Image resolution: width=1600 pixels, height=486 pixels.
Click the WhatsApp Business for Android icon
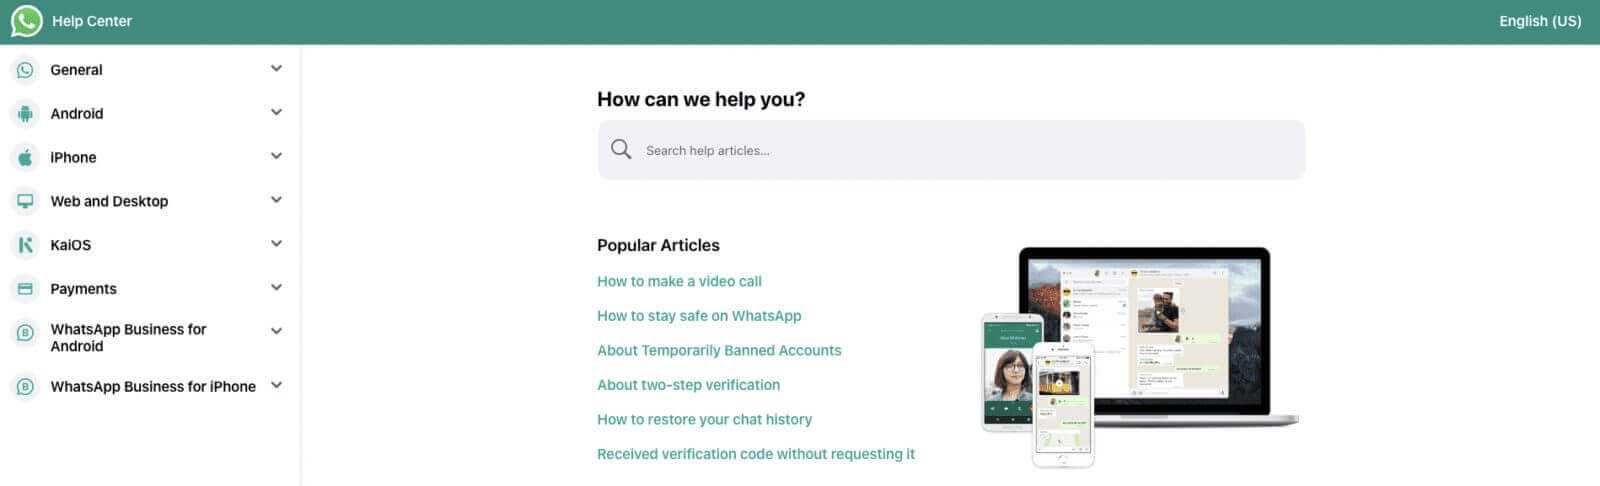(x=25, y=333)
